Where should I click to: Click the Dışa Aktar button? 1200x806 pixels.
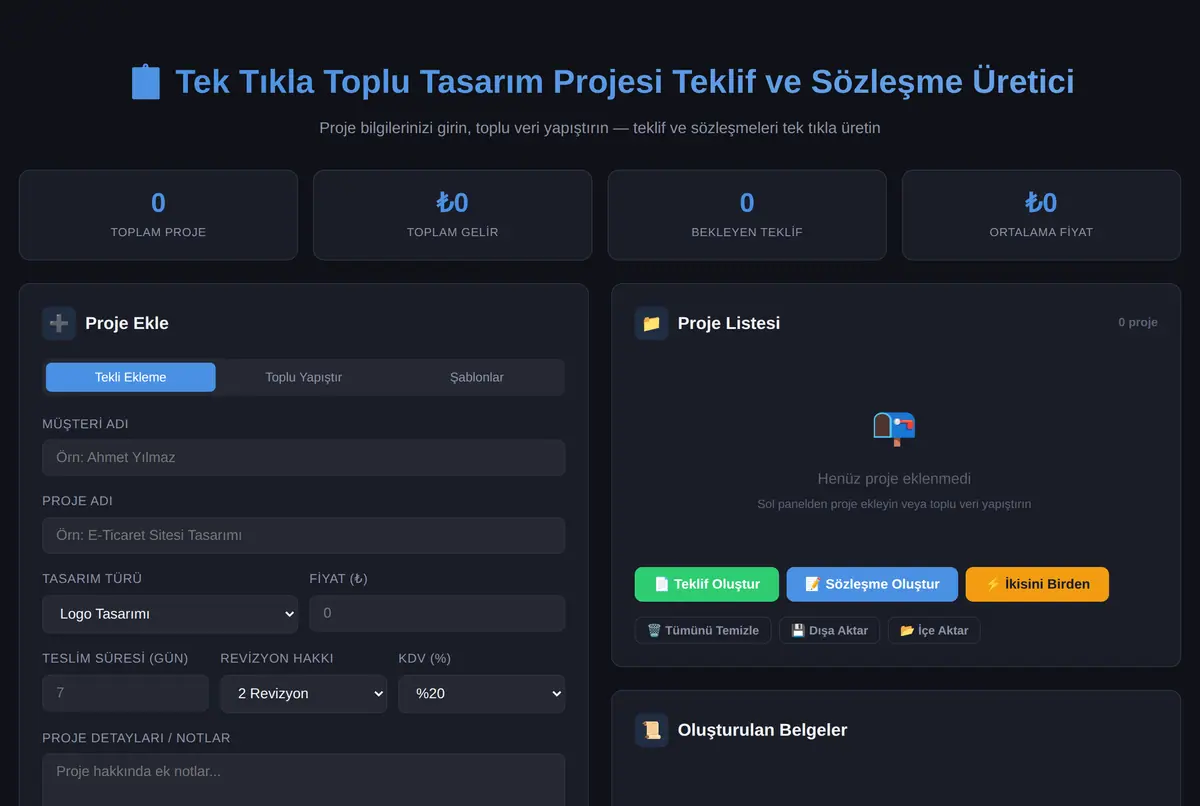point(830,630)
